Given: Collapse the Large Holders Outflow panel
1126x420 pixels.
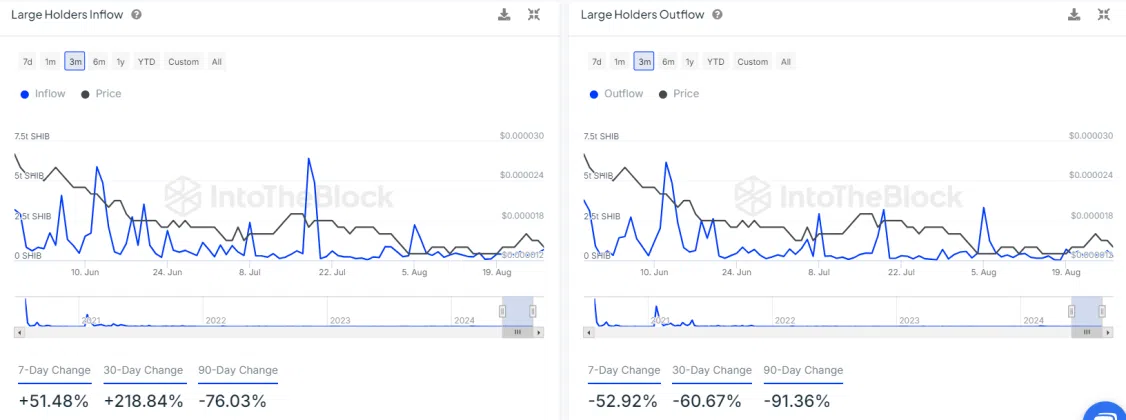Looking at the screenshot, I should pos(1104,14).
